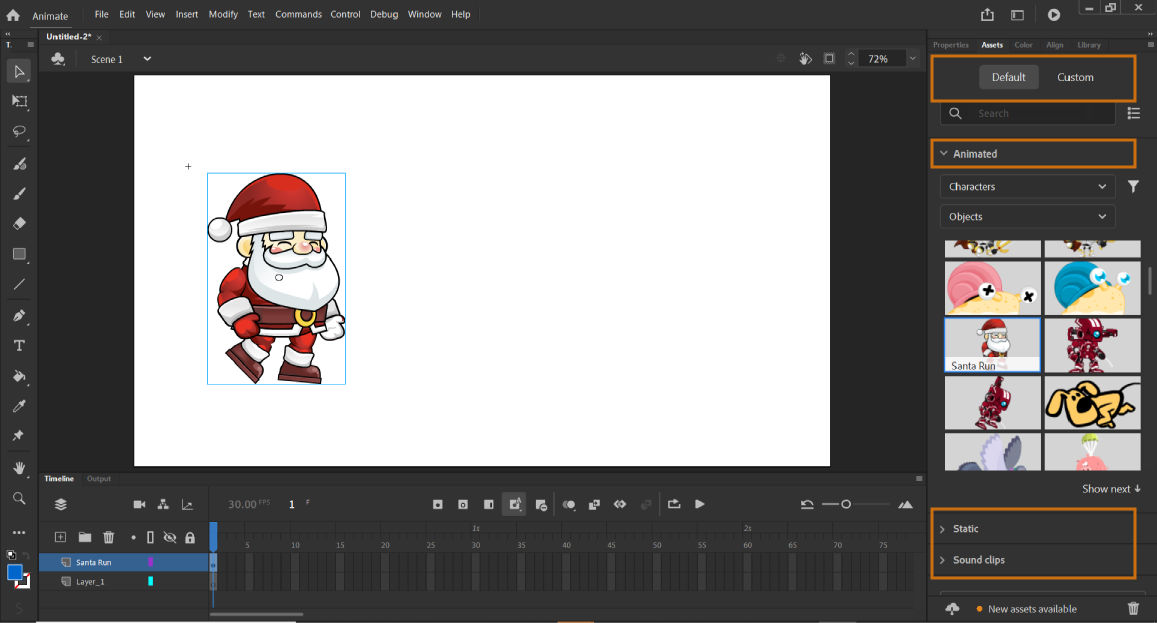Select the Santa Run asset thumbnail
1157x623 pixels.
992,345
